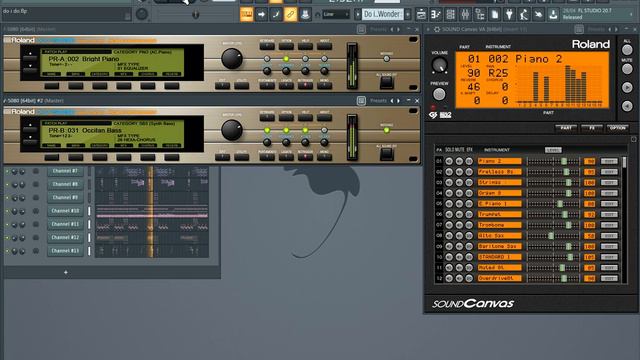The image size is (640, 360).
Task: Click the MUTE round button on Sound Canvas
Action: (627, 69)
